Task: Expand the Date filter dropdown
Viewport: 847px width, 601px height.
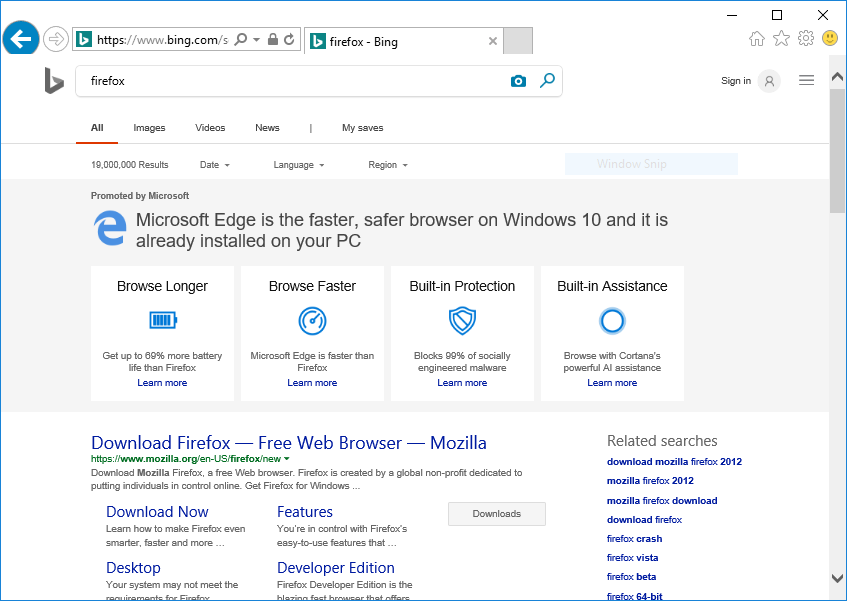Action: pyautogui.click(x=214, y=165)
